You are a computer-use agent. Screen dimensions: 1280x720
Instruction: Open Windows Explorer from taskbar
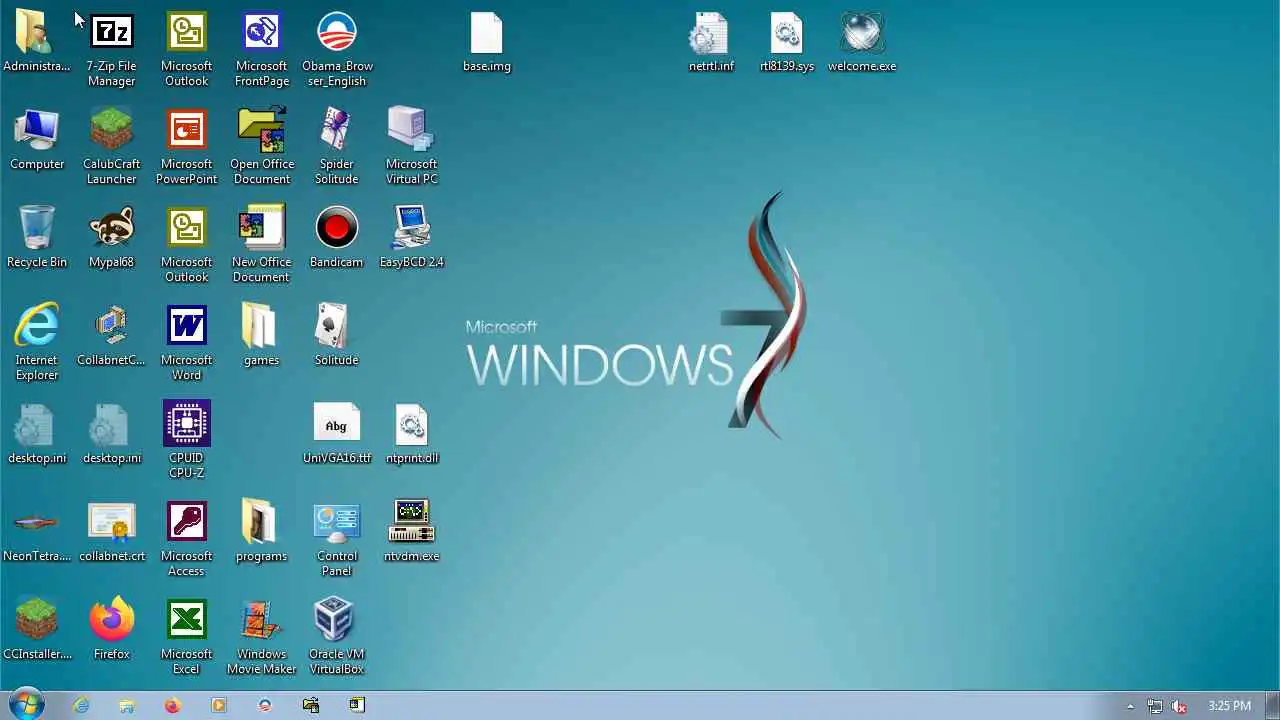(x=127, y=705)
